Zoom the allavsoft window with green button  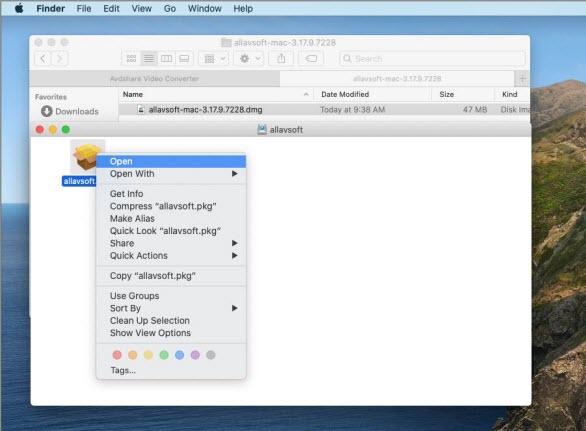pyautogui.click(x=66, y=129)
